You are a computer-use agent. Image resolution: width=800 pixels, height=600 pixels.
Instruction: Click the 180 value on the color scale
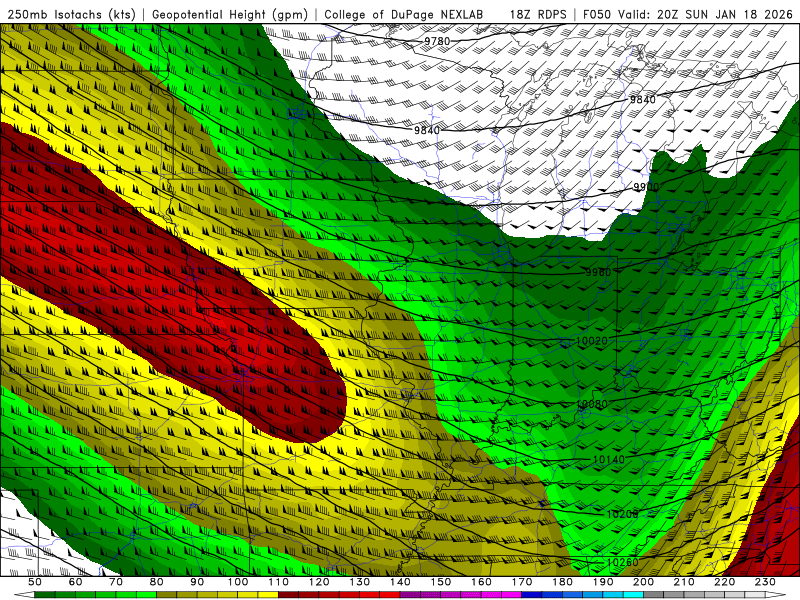click(x=563, y=582)
